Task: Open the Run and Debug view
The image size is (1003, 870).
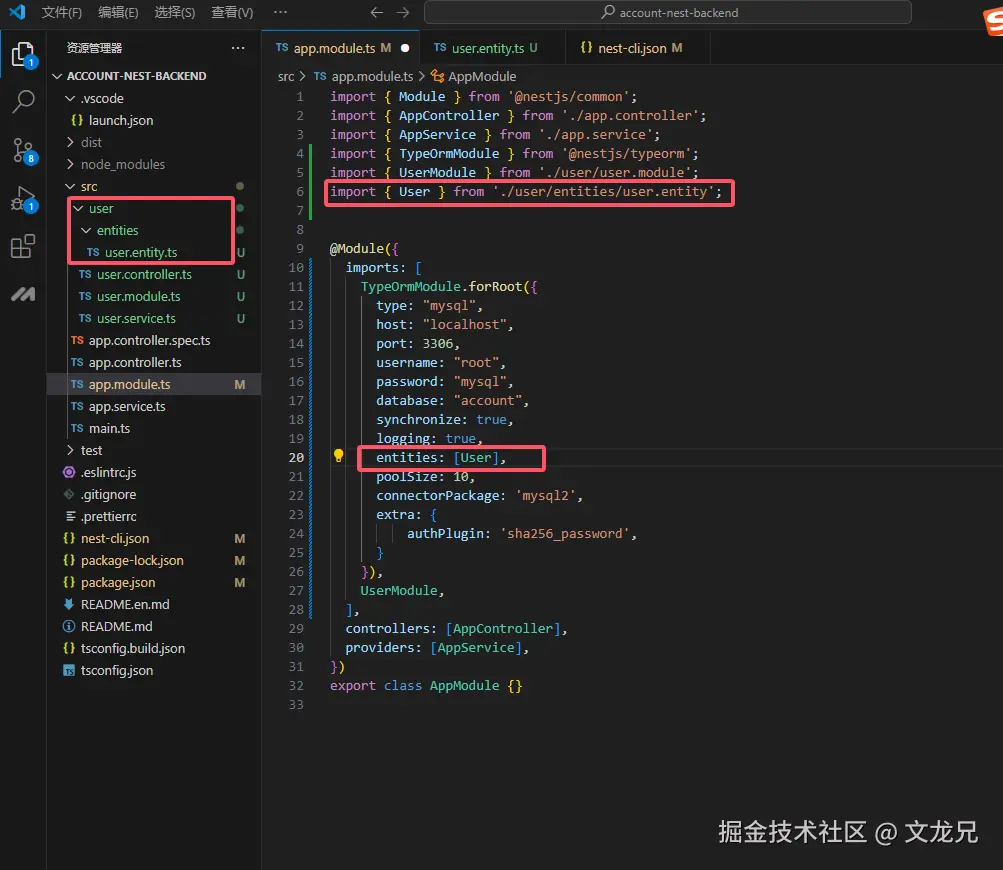Action: [x=23, y=198]
